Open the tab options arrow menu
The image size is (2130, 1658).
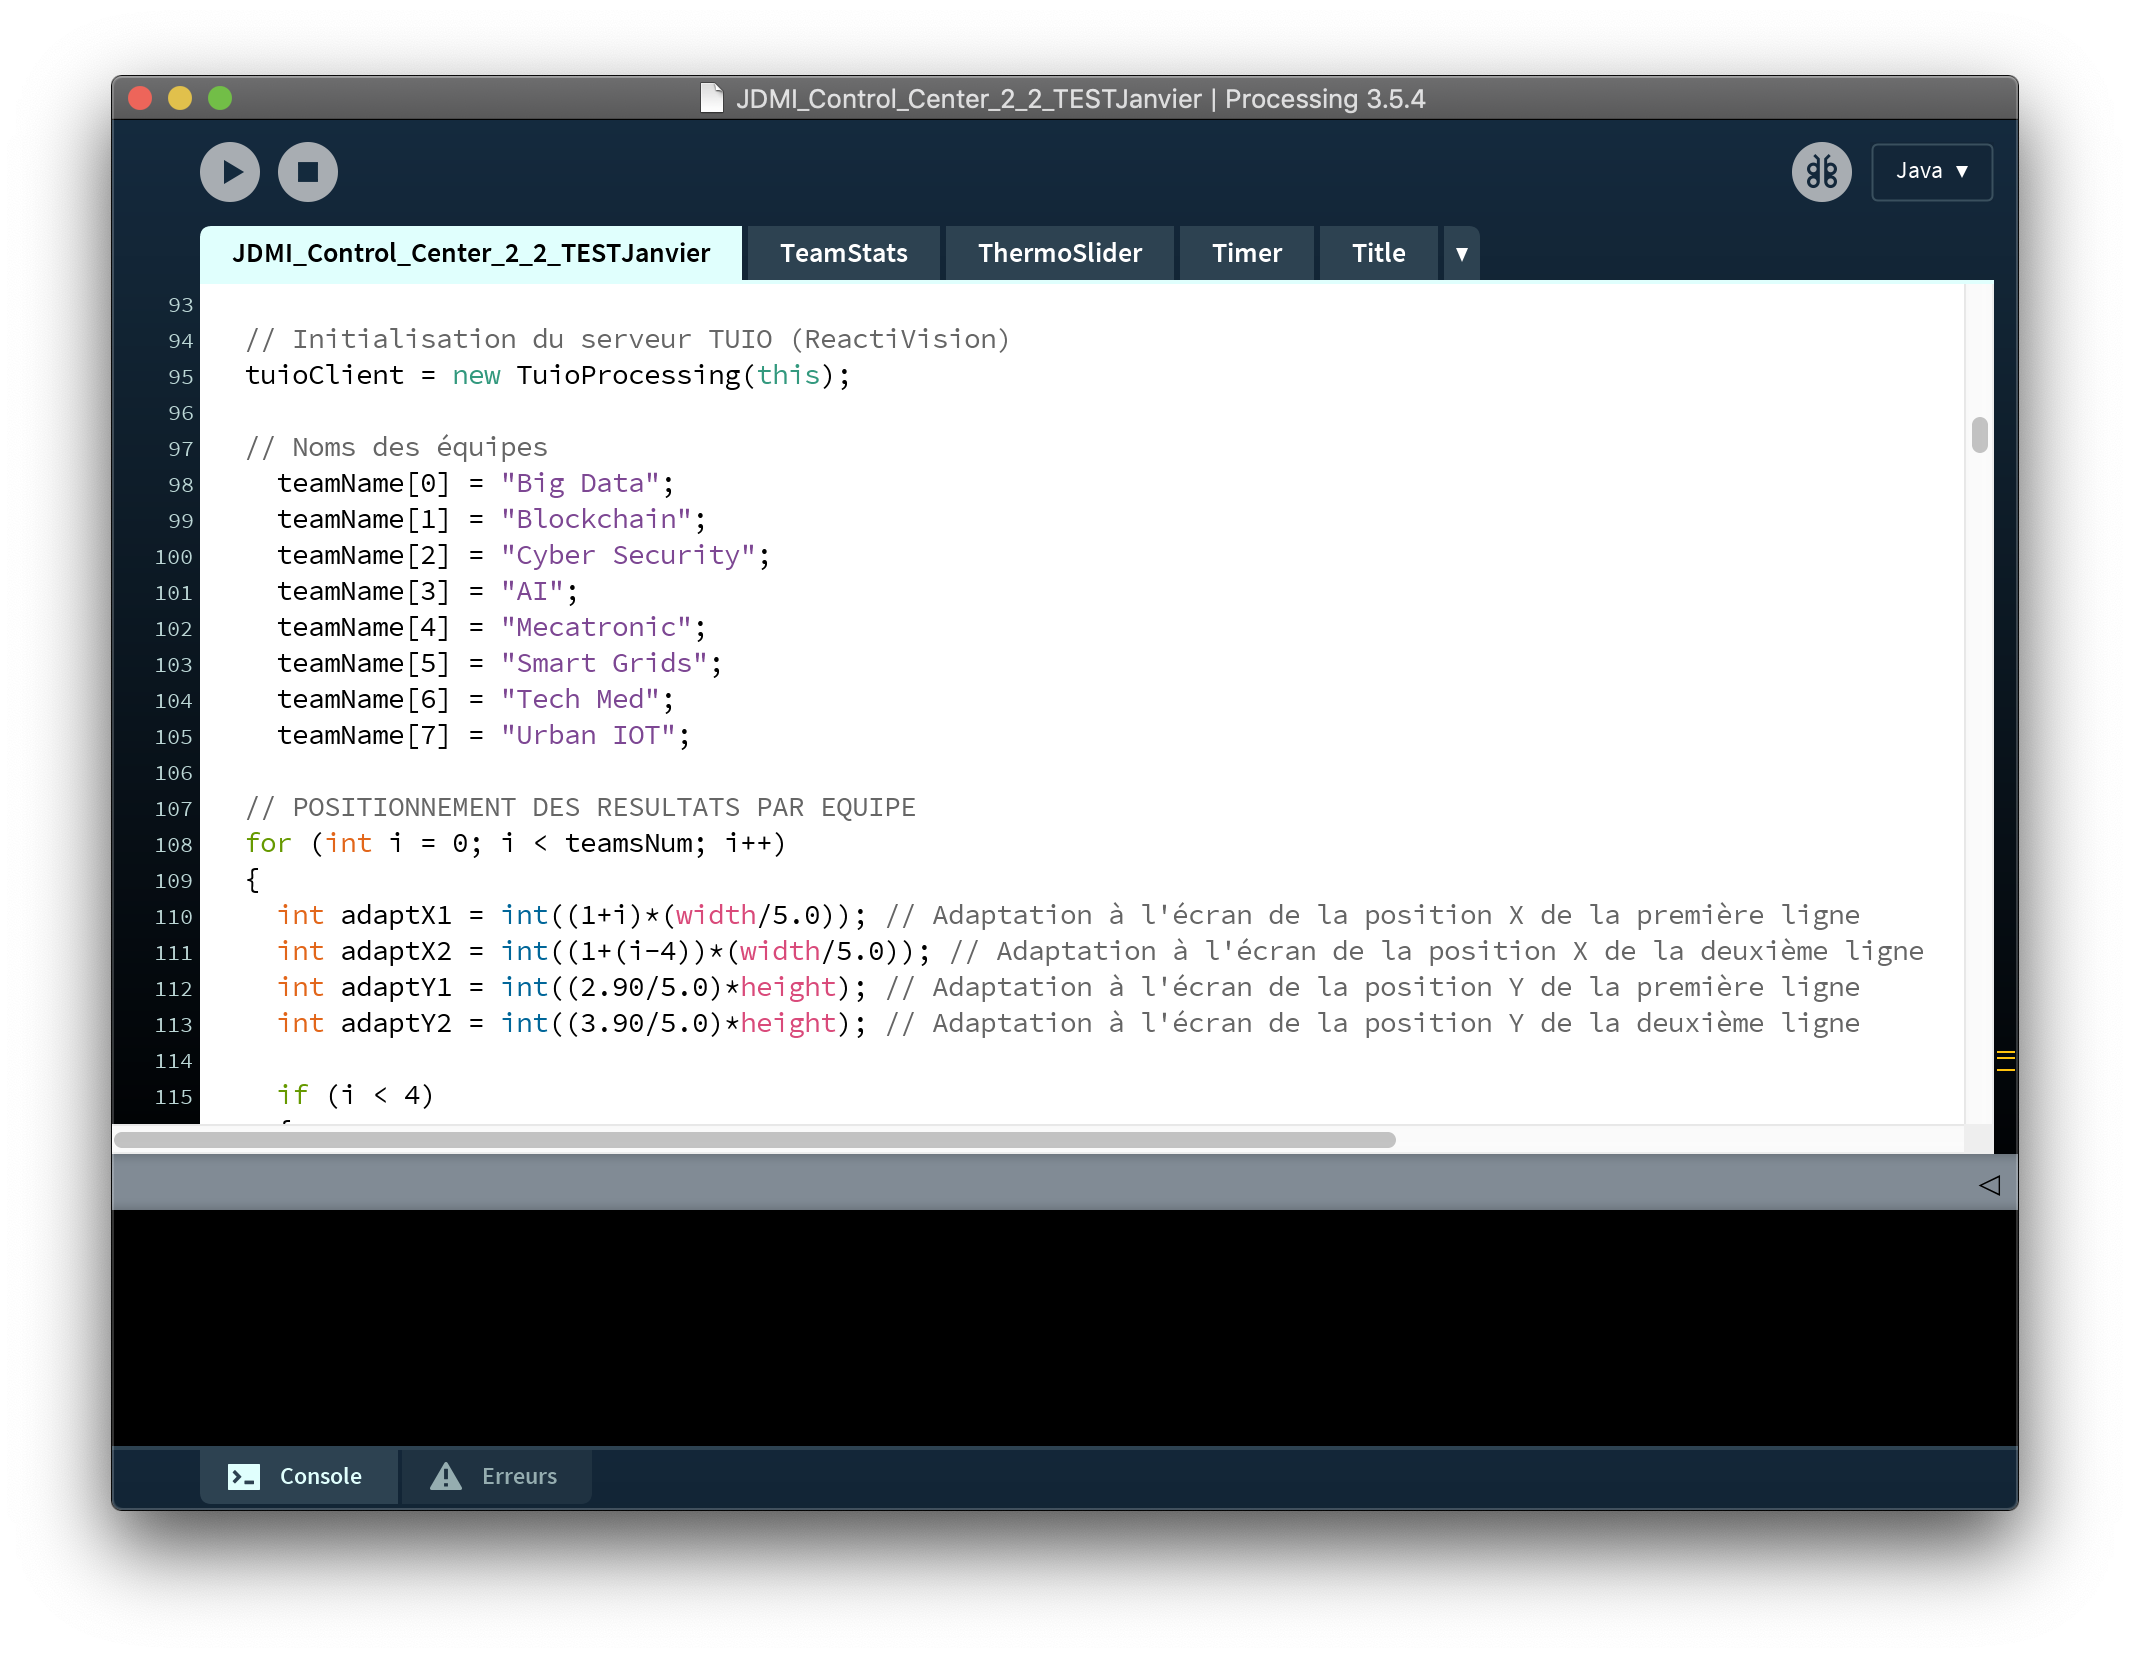point(1461,254)
